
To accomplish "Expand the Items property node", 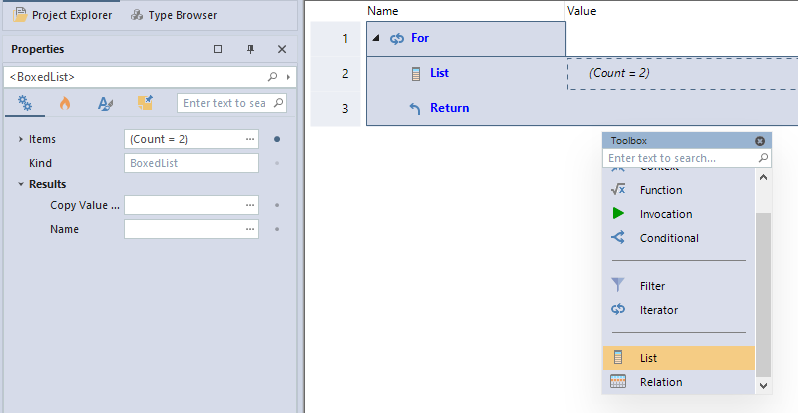I will 21,139.
